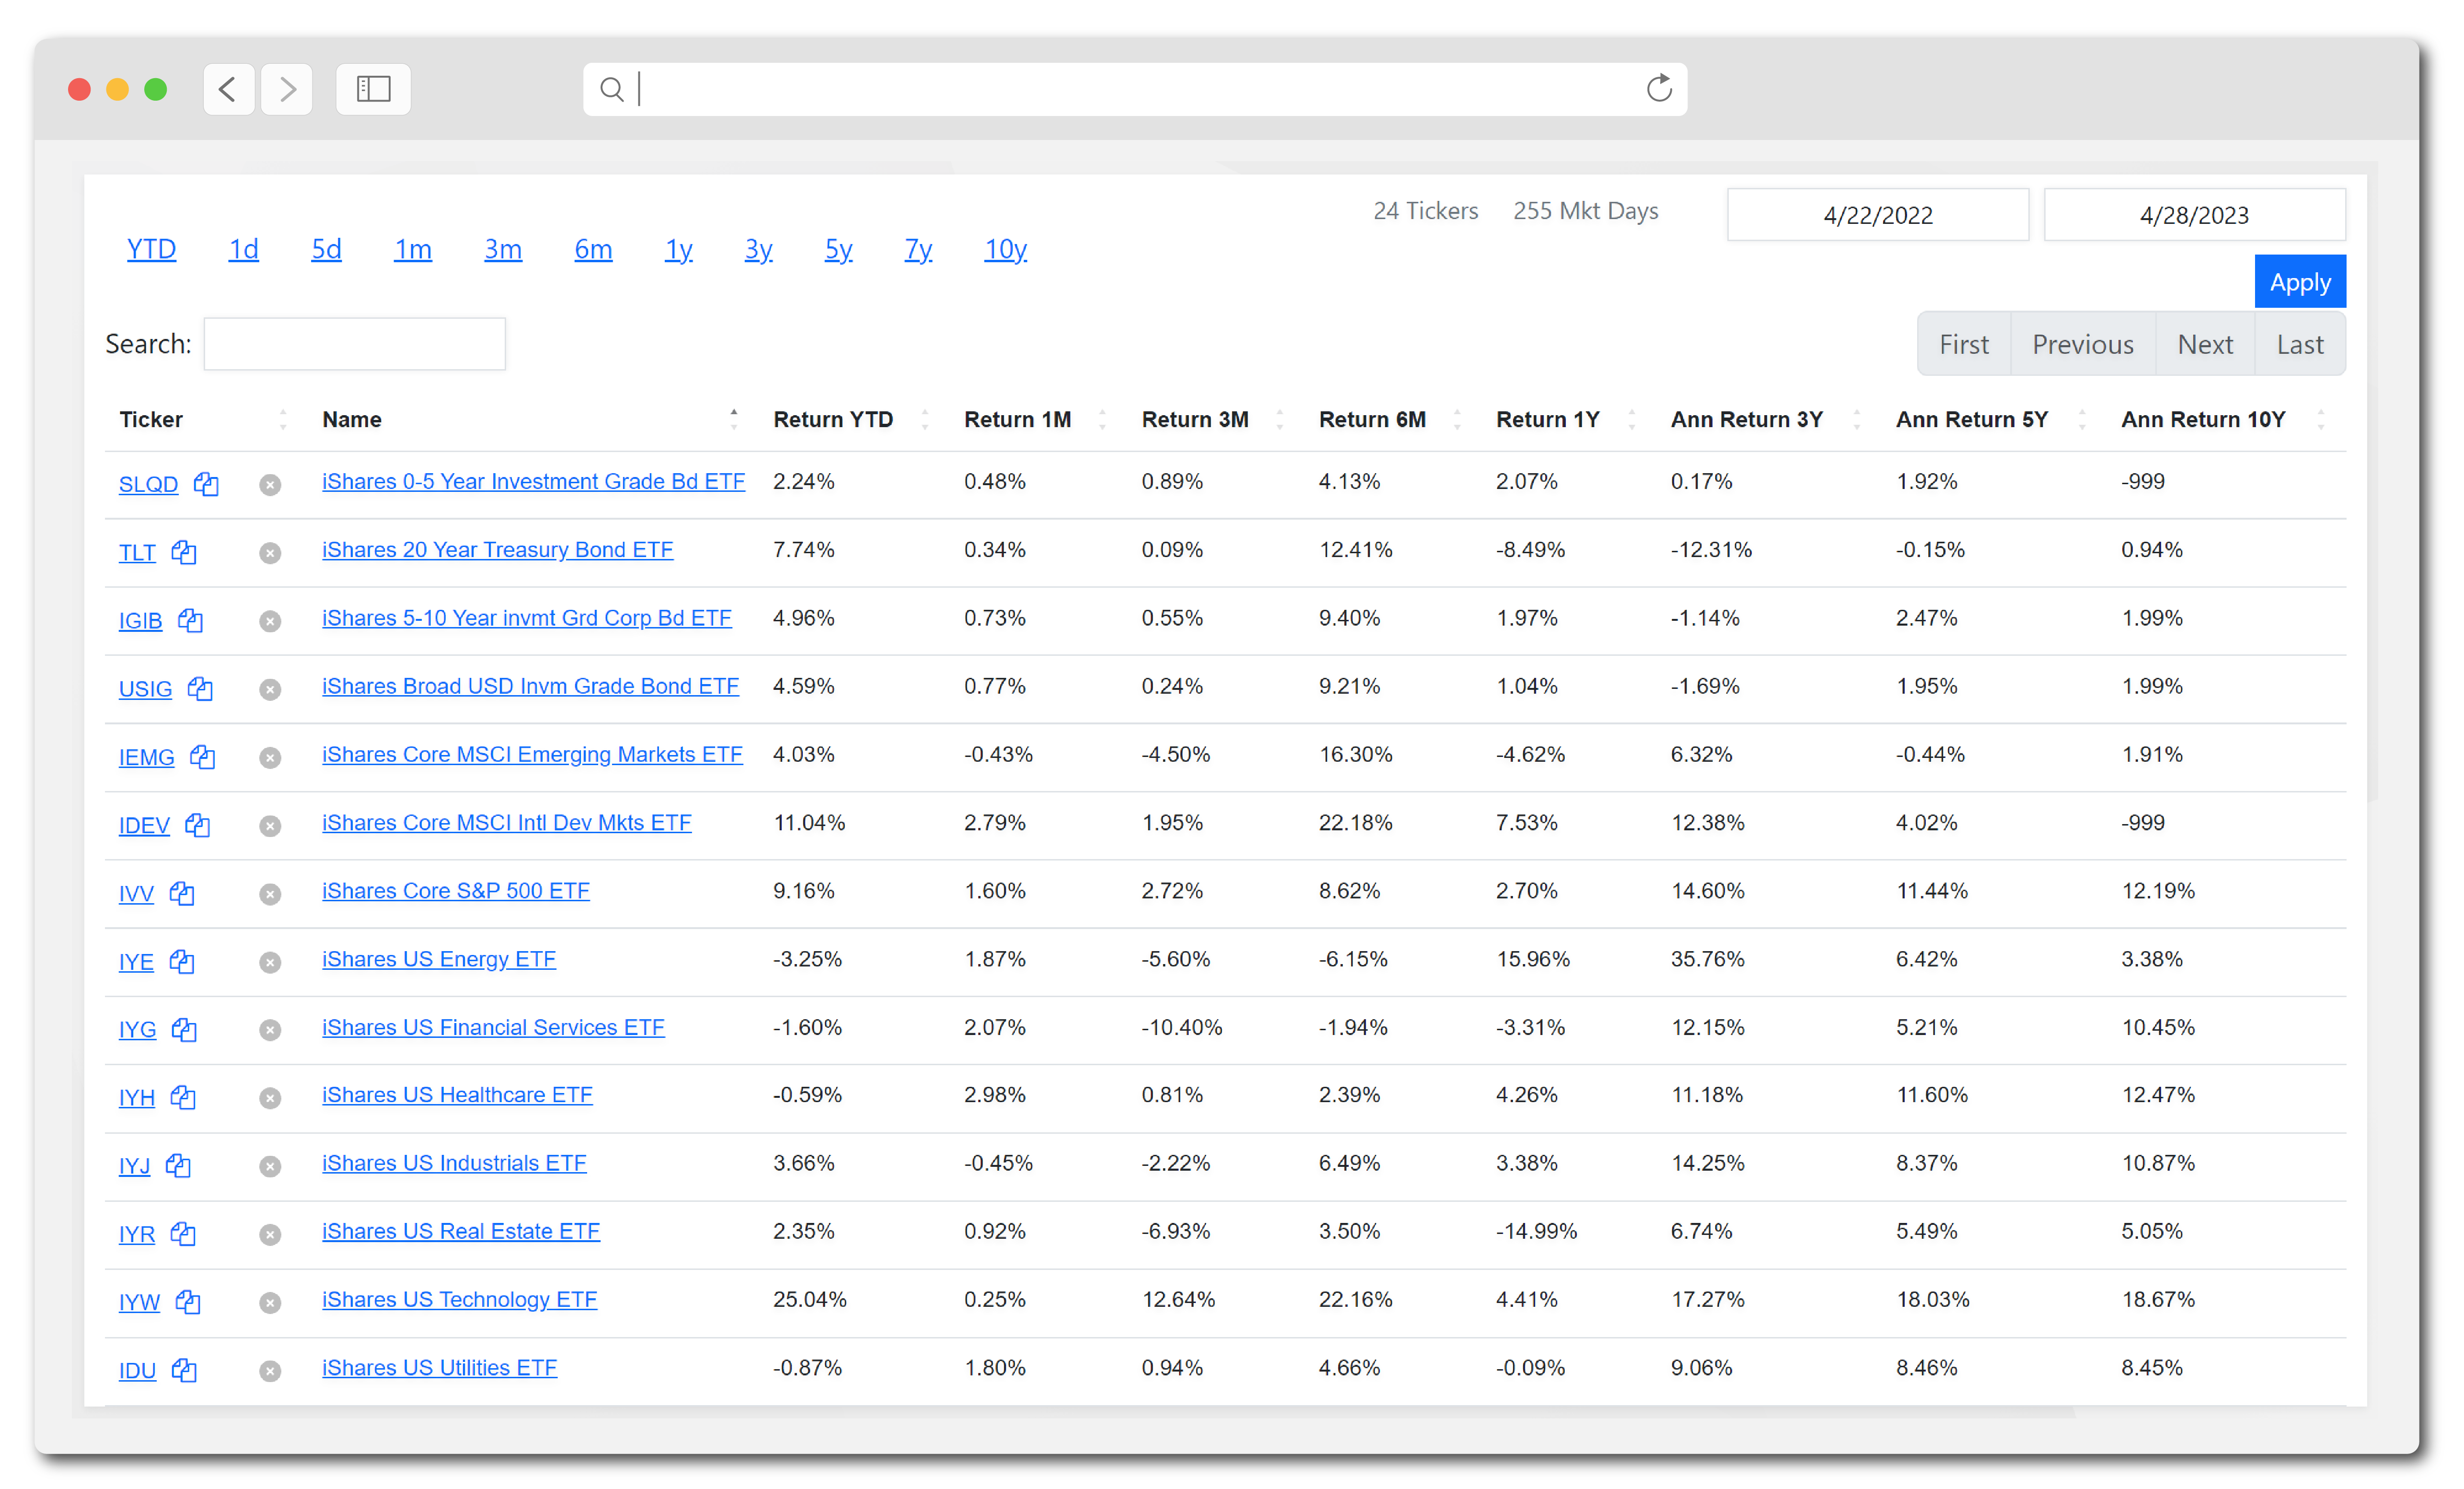Go back with the browser back arrow
The width and height of the screenshot is (2464, 1489).
[229, 89]
